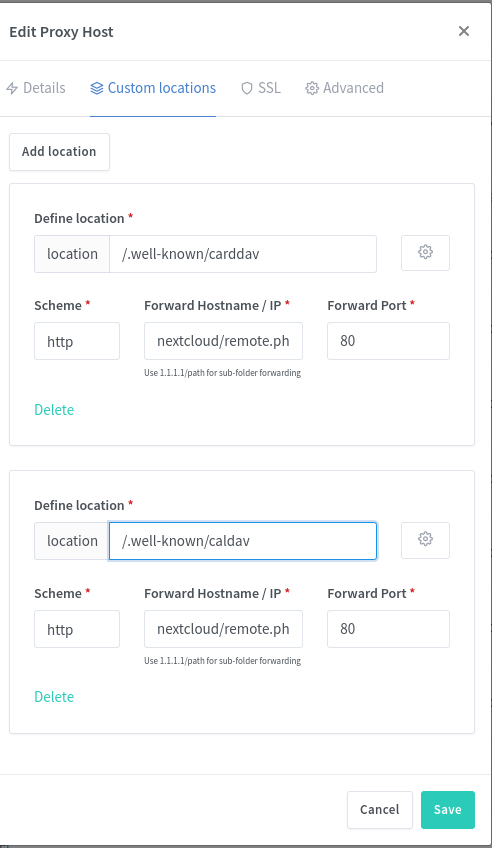Delete the carddav location entry

pyautogui.click(x=54, y=410)
